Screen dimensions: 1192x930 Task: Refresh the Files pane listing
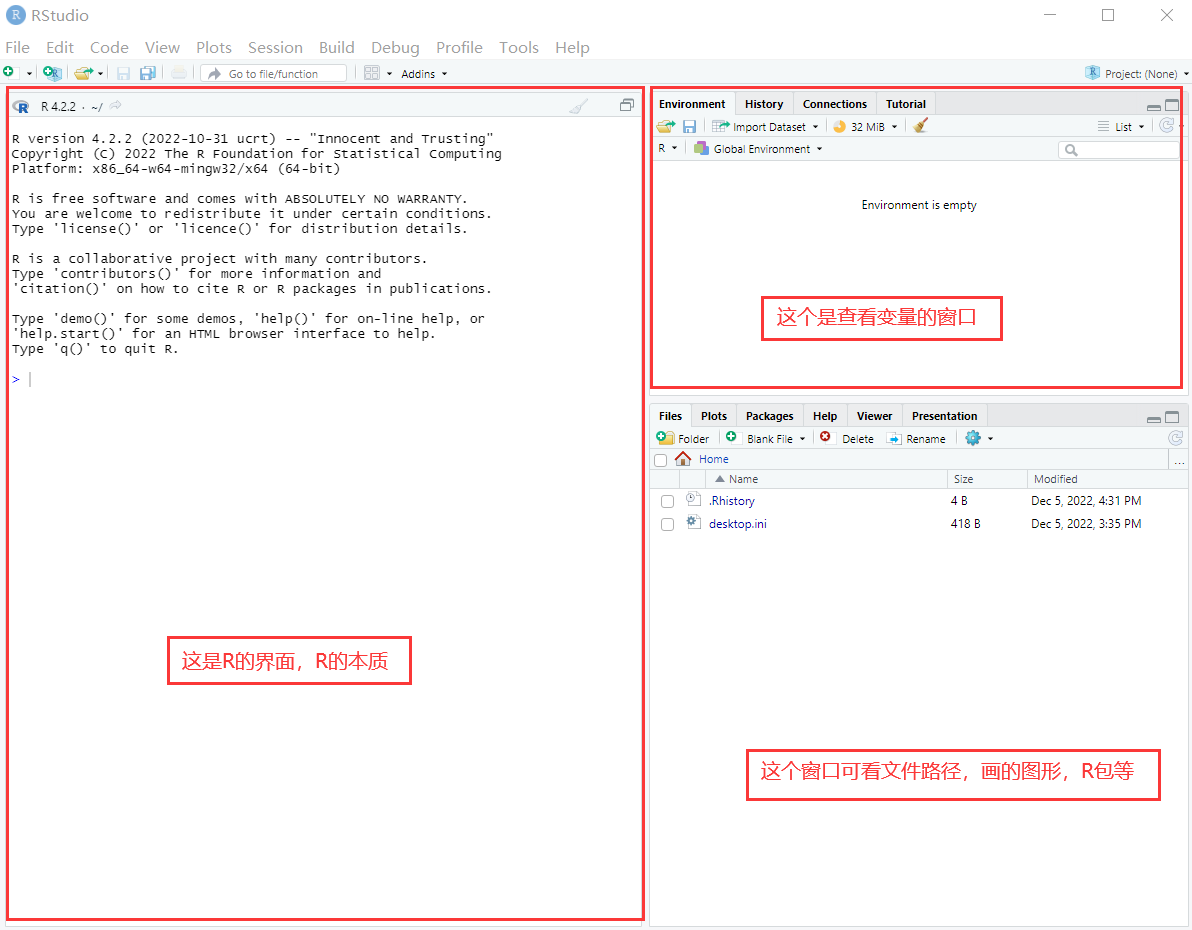[1175, 437]
